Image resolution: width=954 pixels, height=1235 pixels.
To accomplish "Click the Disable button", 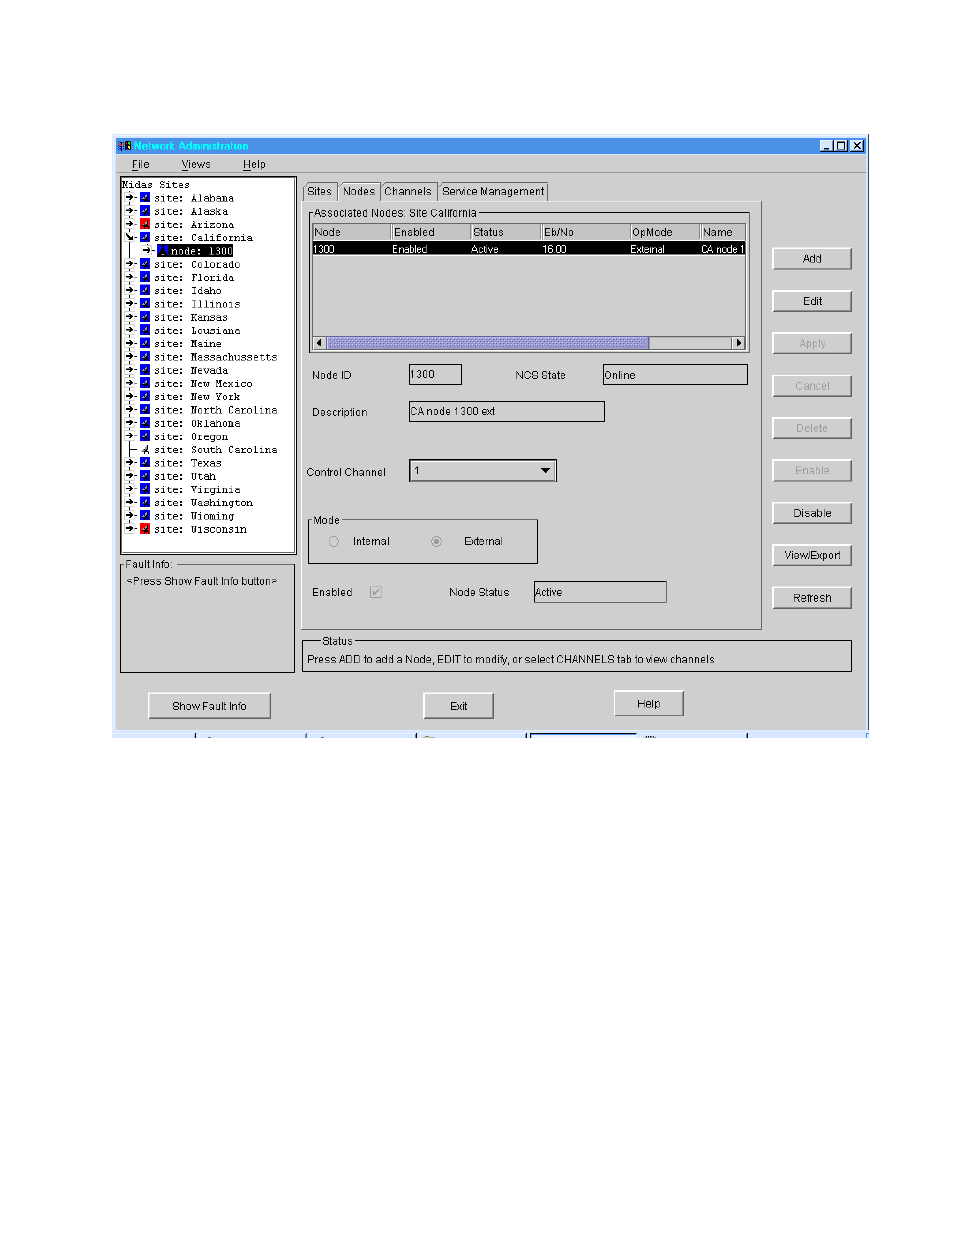I will tap(812, 513).
